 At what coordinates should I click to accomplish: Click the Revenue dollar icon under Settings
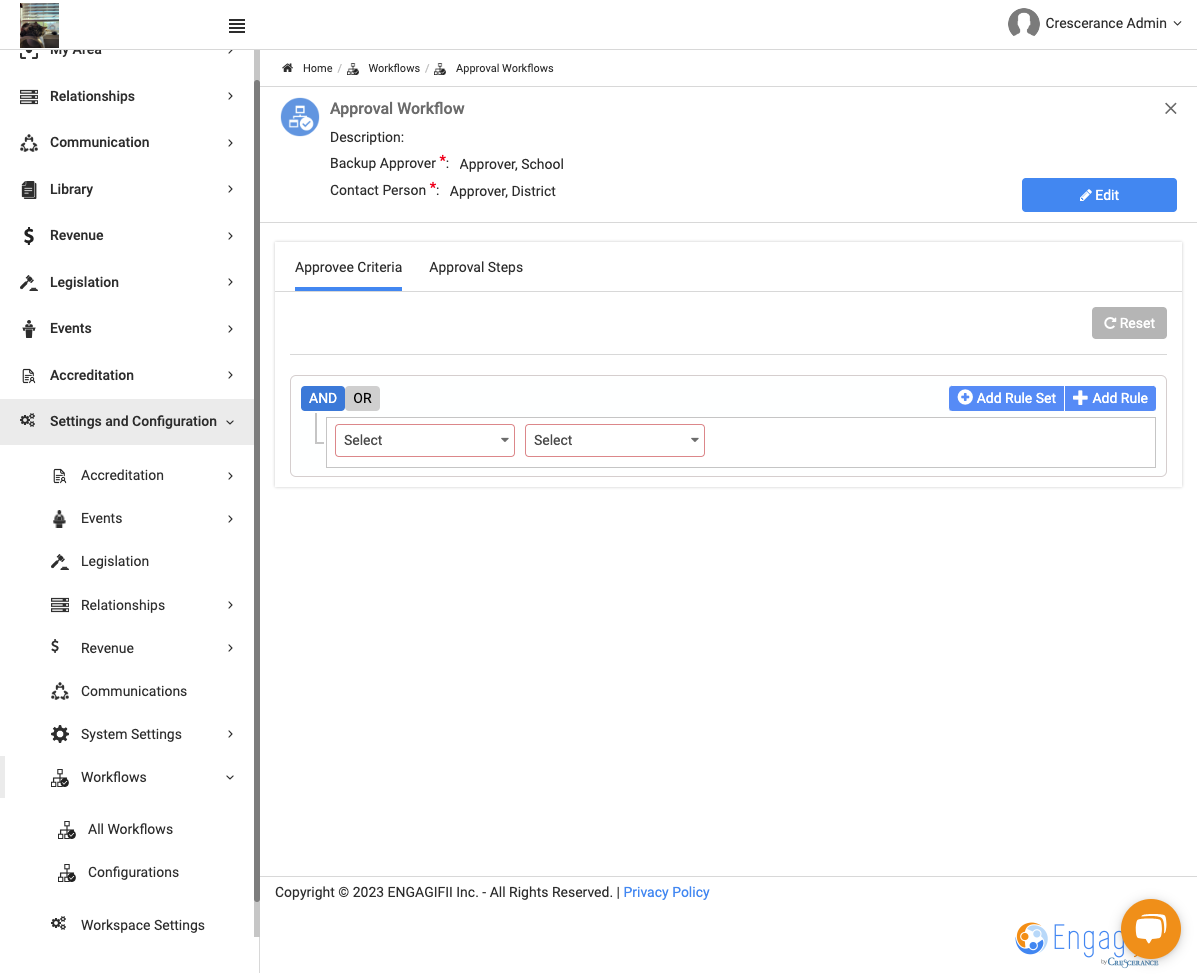click(x=55, y=647)
